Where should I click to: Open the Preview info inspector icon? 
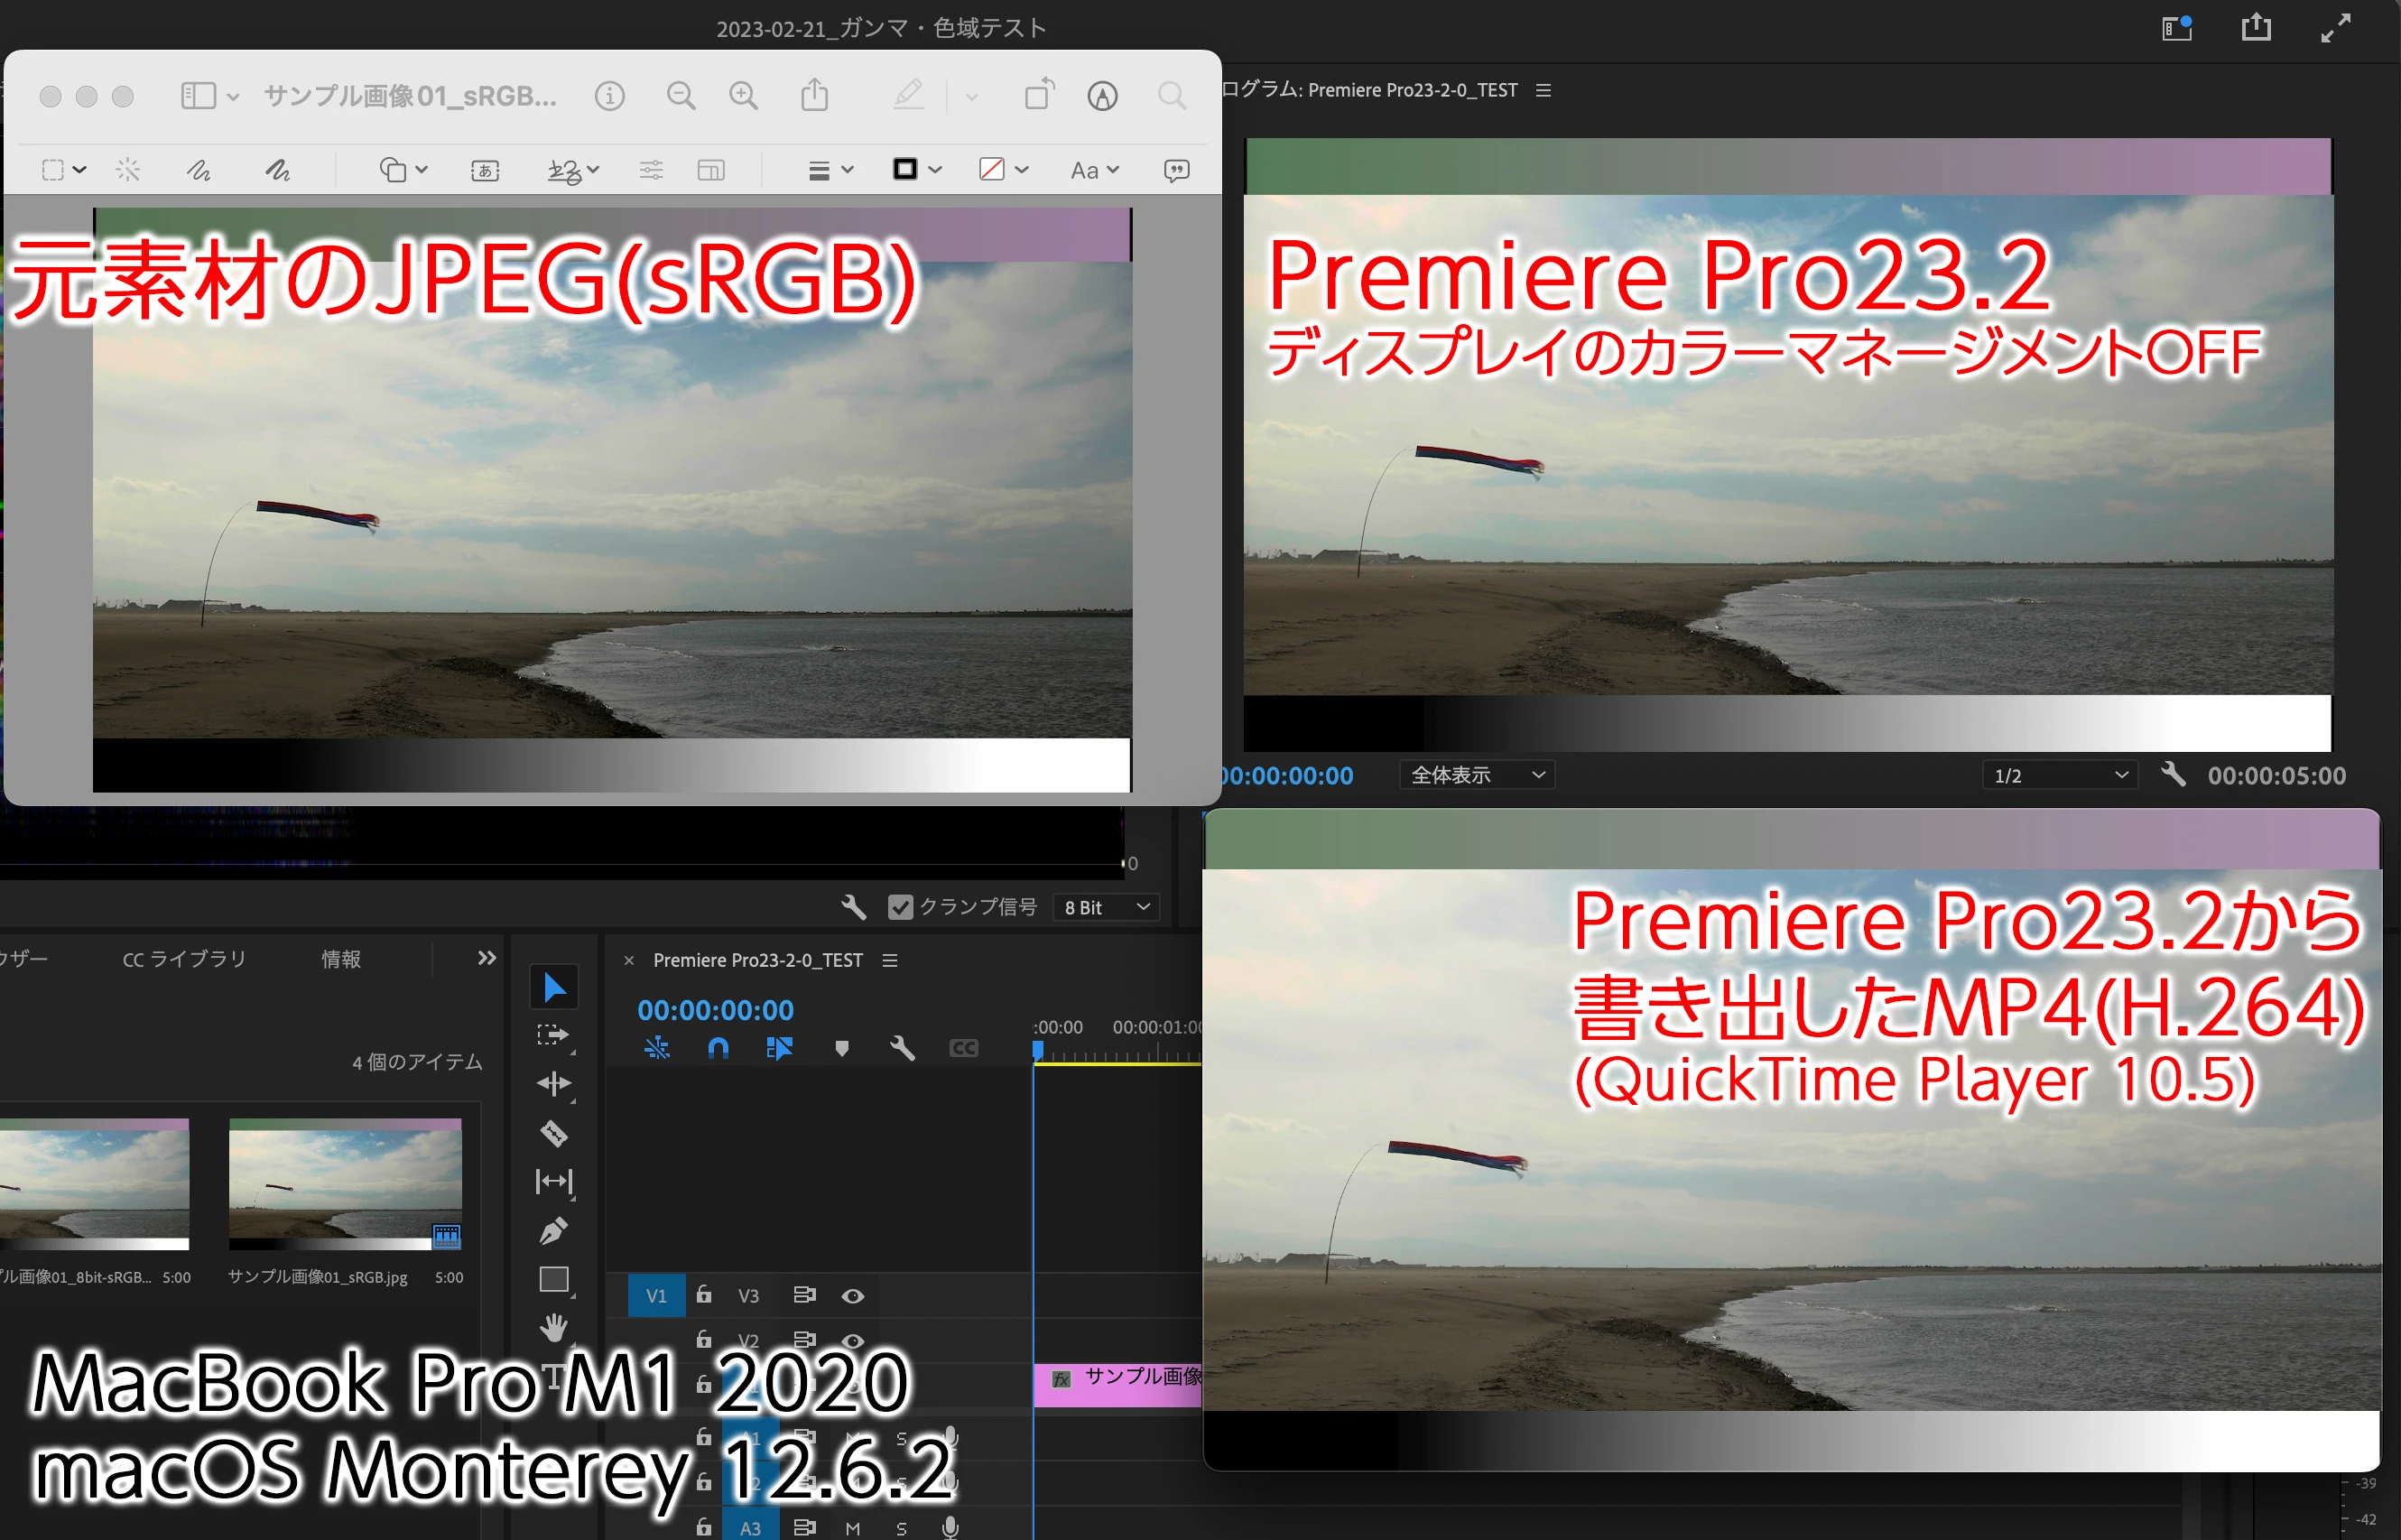click(610, 96)
